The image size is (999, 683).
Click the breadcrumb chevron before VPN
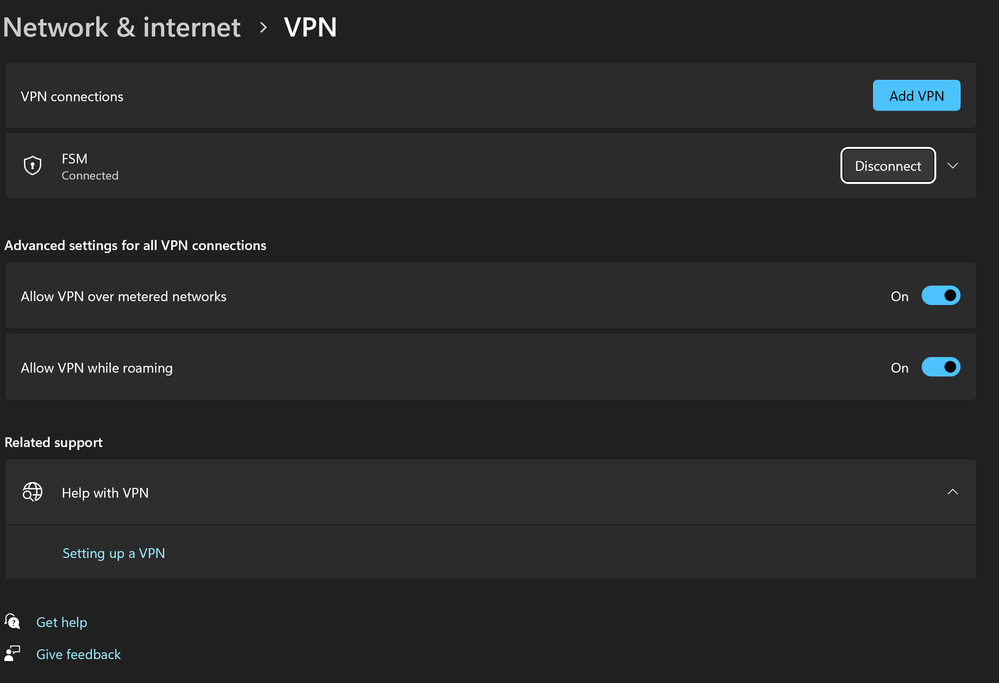pyautogui.click(x=264, y=28)
